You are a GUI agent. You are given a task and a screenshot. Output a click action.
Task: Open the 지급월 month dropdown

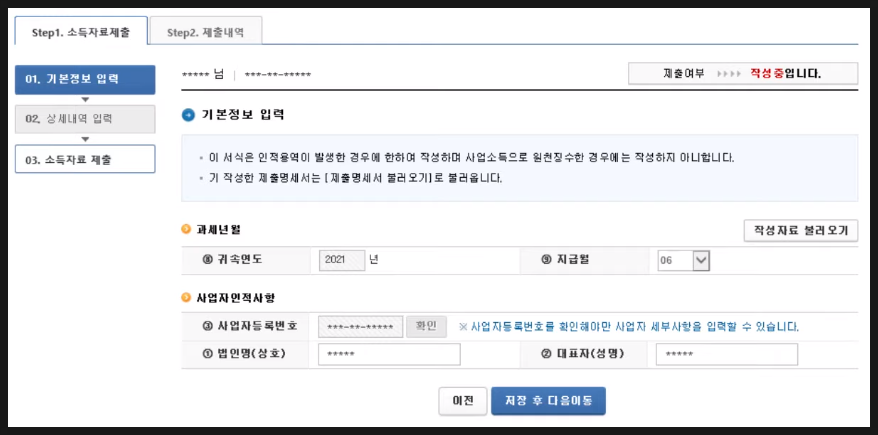700,260
